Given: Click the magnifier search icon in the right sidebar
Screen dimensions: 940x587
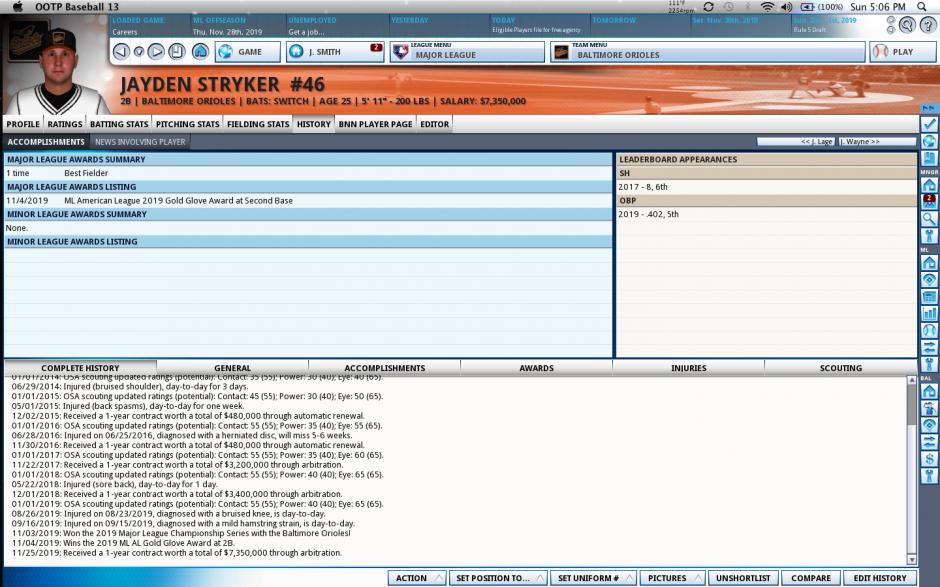Looking at the screenshot, I should (929, 218).
